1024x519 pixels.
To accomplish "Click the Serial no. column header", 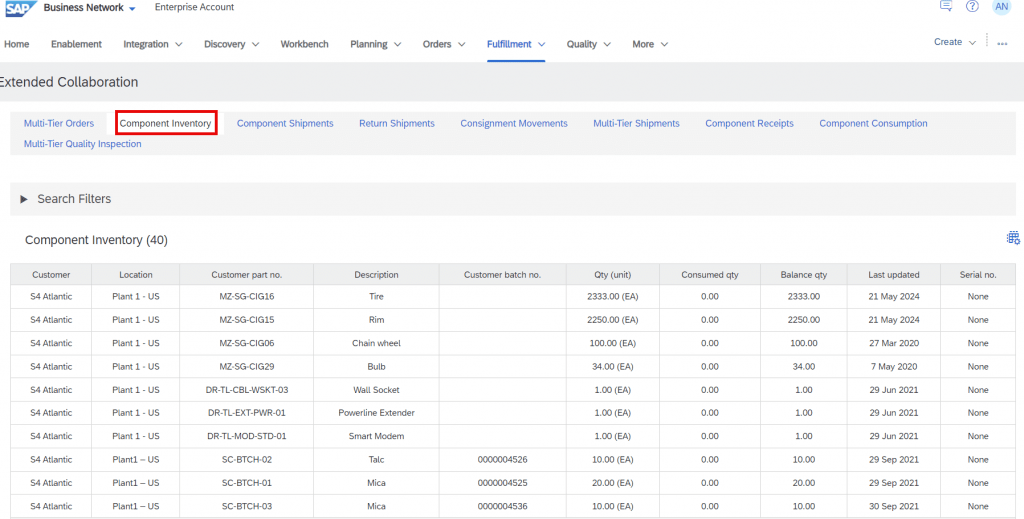I will 978,275.
